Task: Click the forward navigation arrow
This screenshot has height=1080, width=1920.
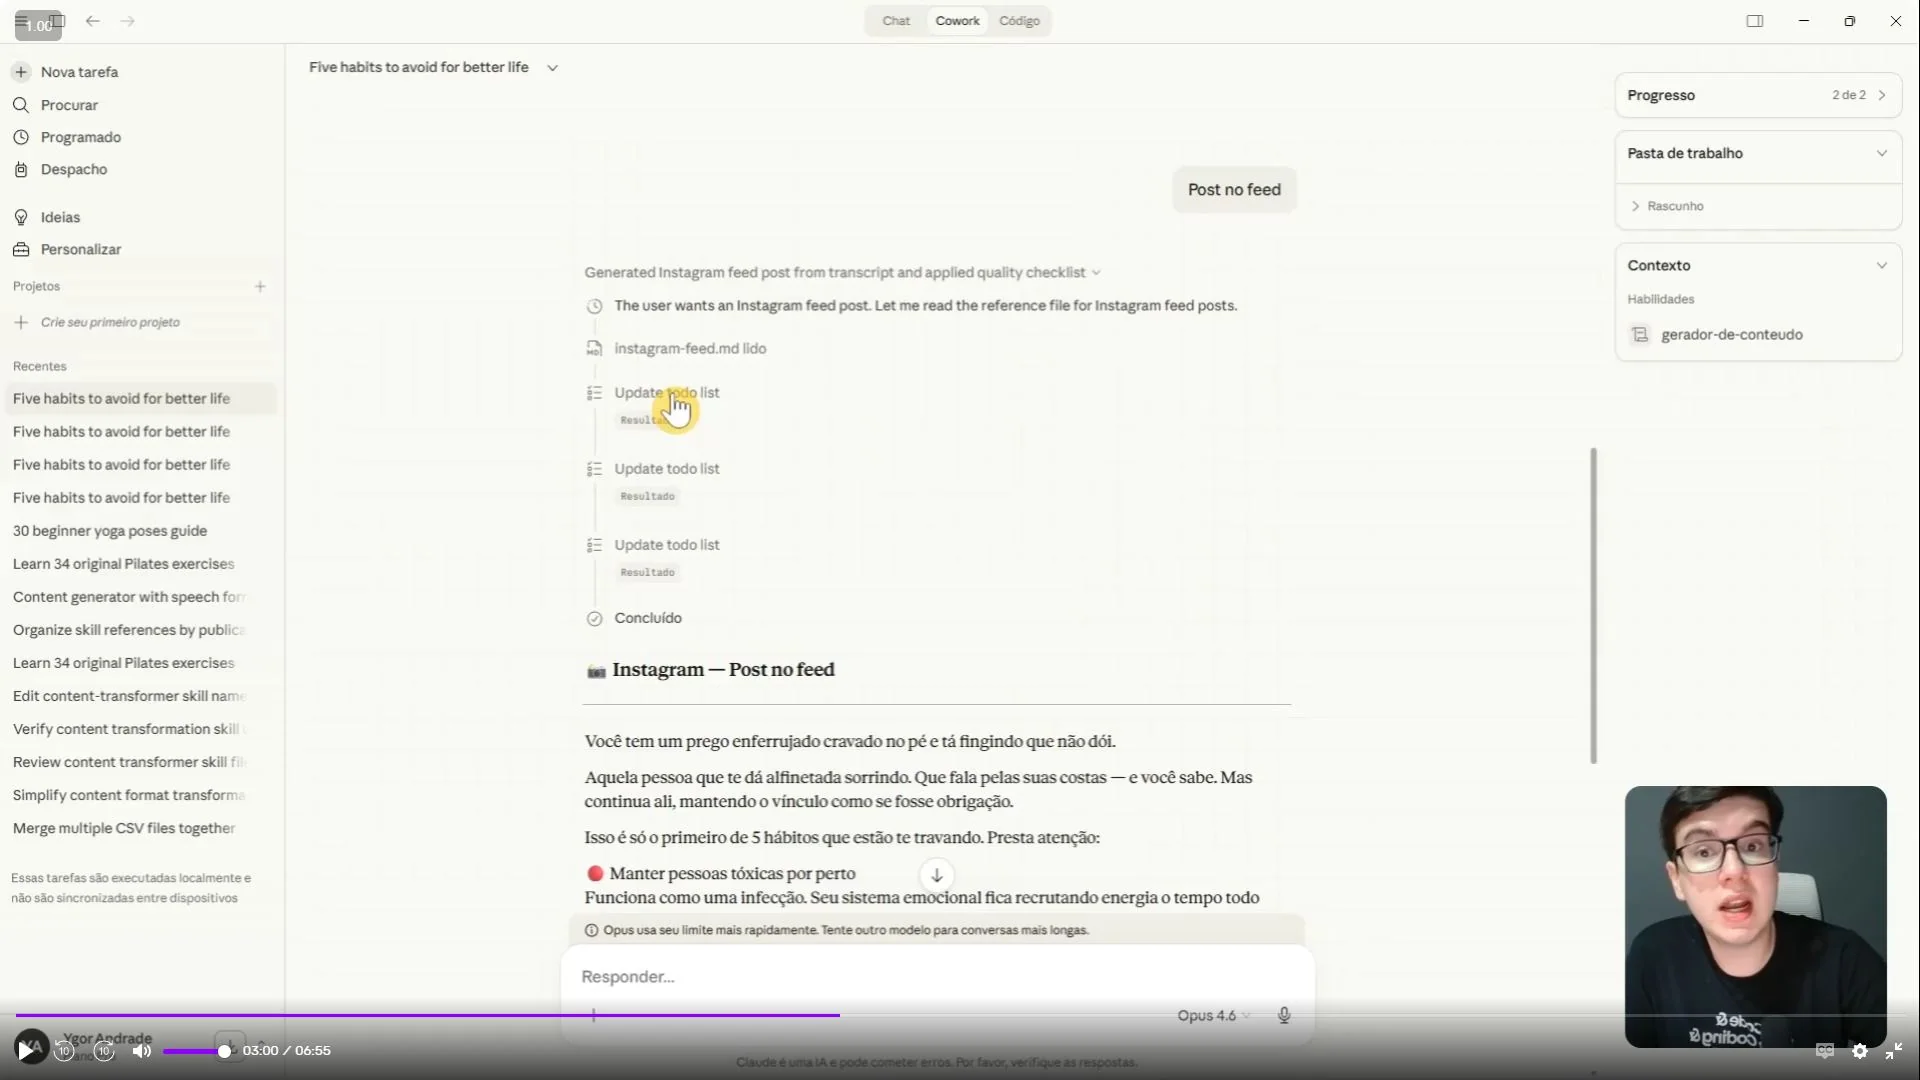Action: [x=128, y=21]
